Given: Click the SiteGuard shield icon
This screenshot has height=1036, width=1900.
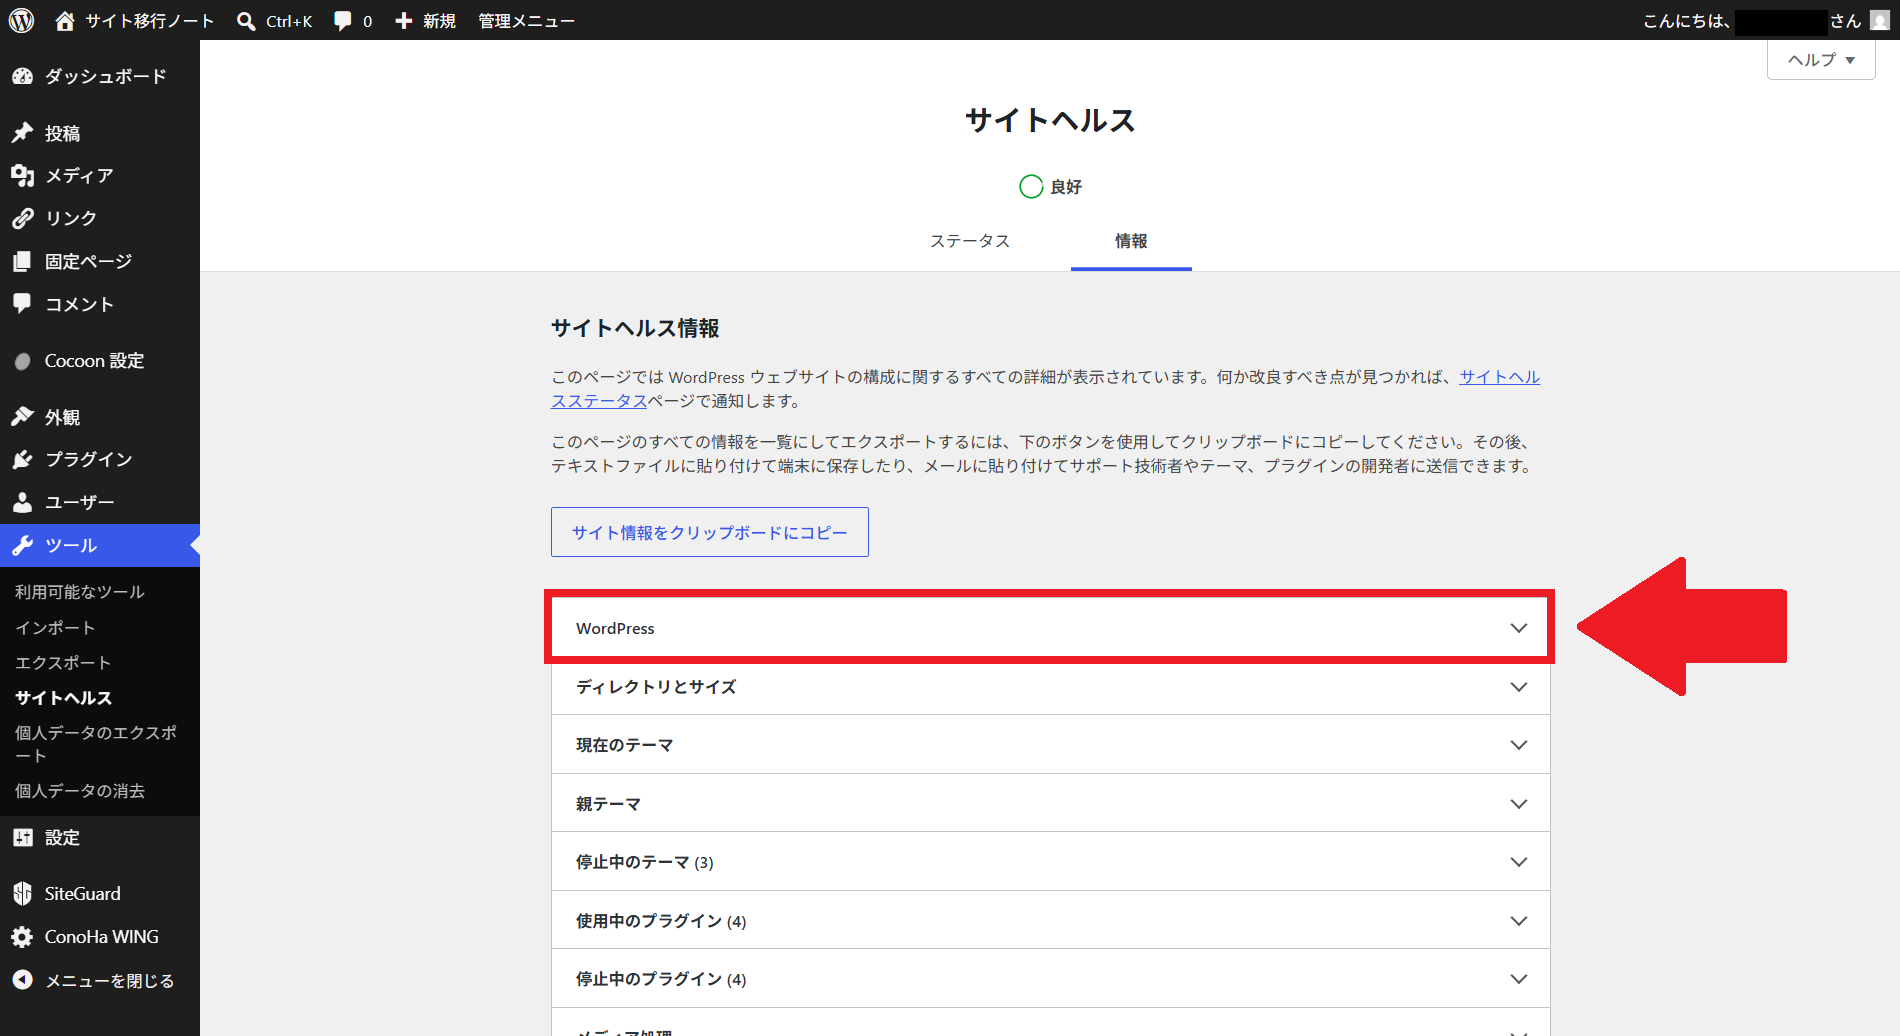Looking at the screenshot, I should click(23, 894).
